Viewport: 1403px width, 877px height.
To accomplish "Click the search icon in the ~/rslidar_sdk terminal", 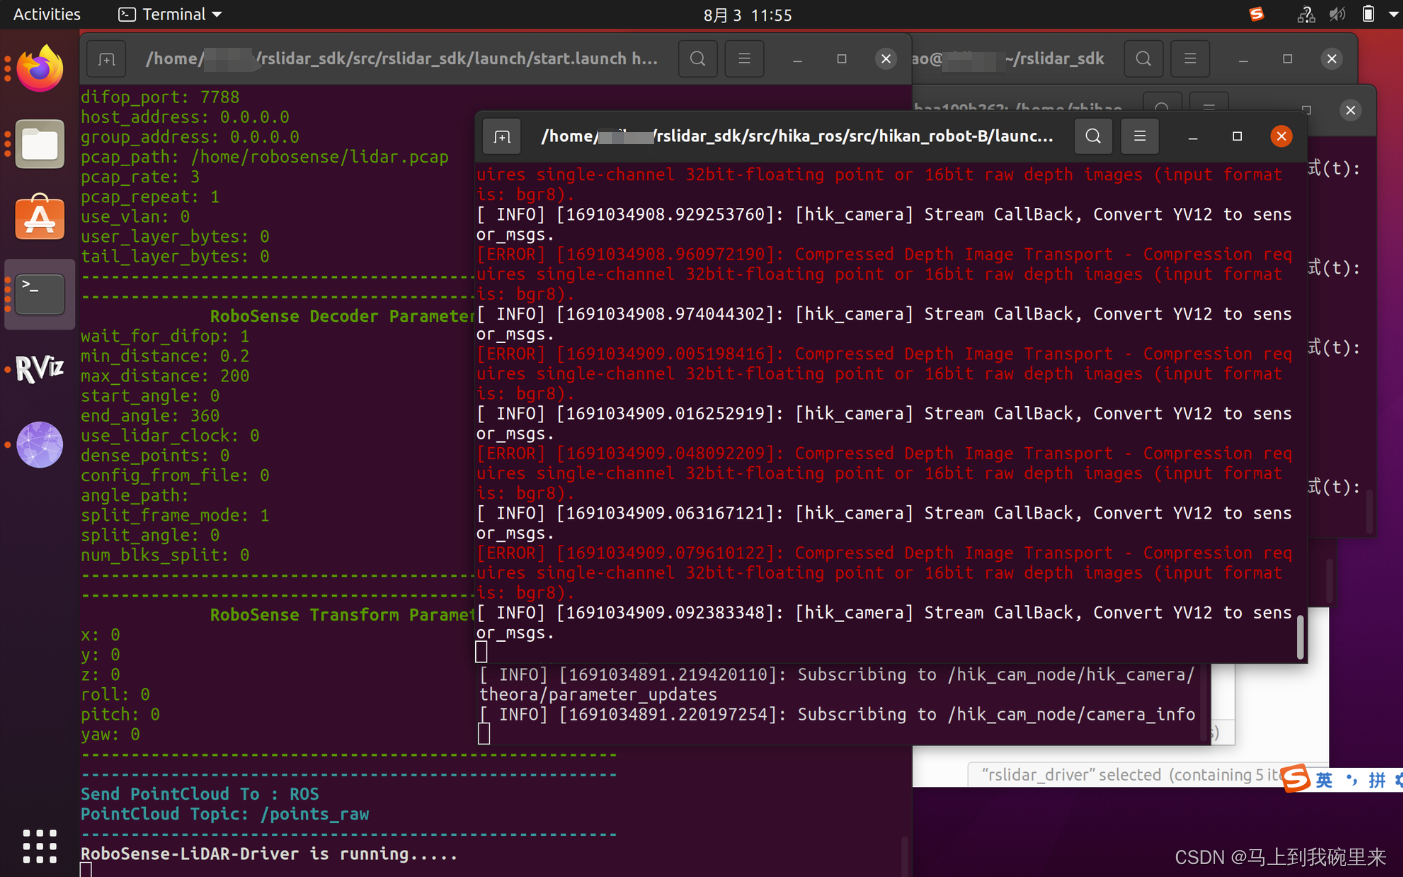I will tap(1143, 59).
